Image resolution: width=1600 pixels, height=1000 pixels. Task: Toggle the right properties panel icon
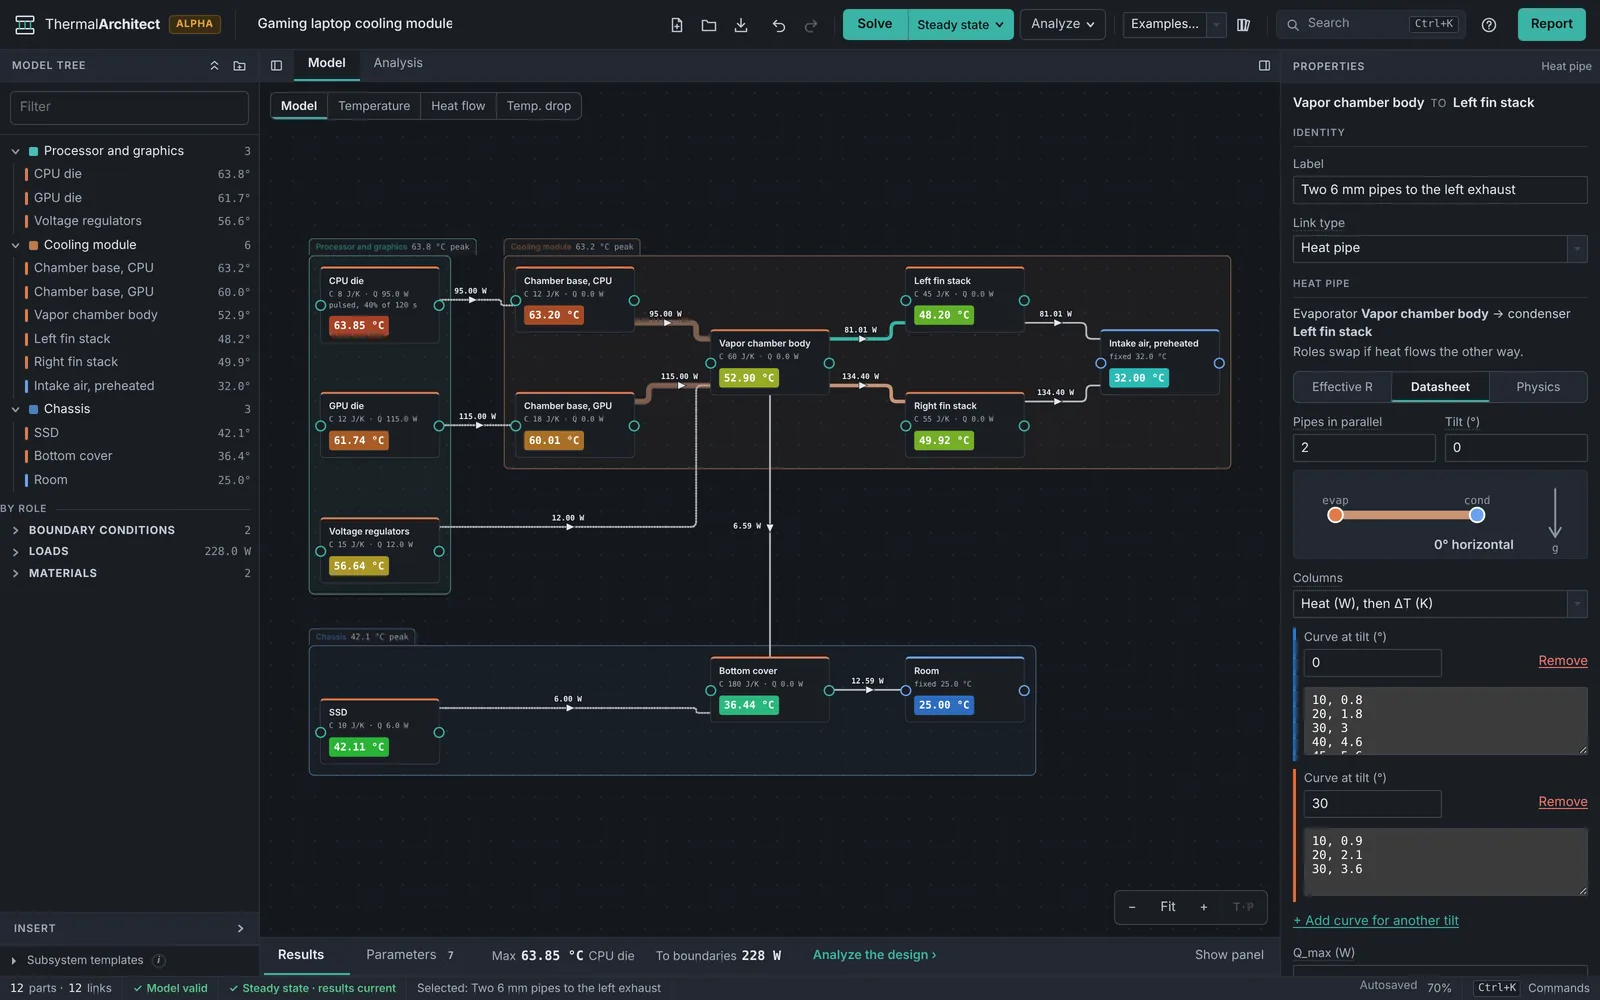tap(1264, 65)
